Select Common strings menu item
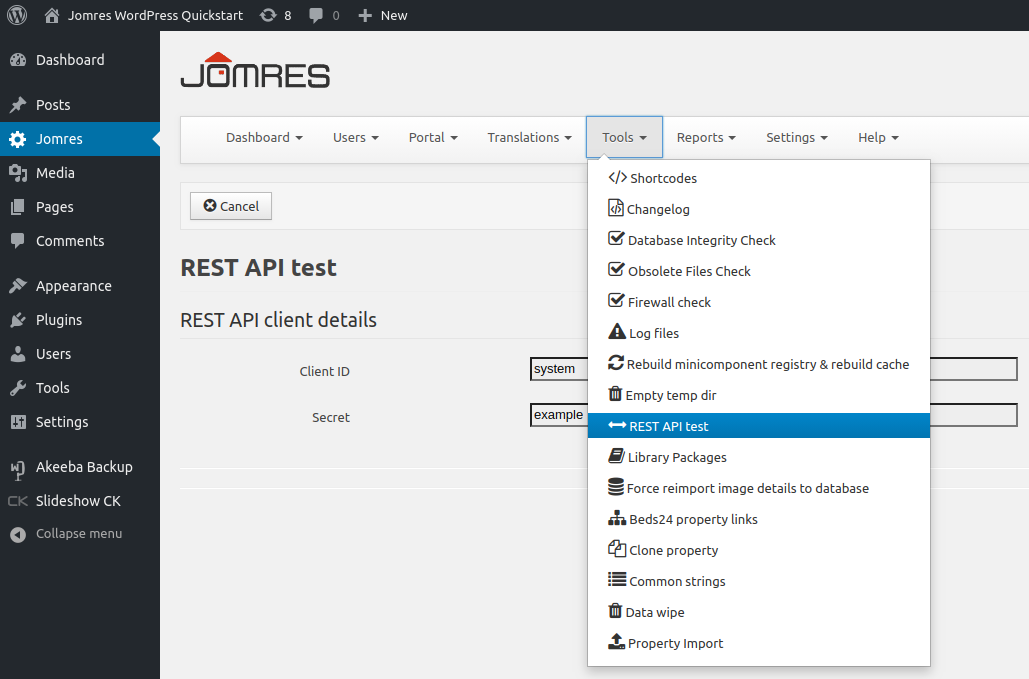This screenshot has height=679, width=1029. pyautogui.click(x=759, y=581)
